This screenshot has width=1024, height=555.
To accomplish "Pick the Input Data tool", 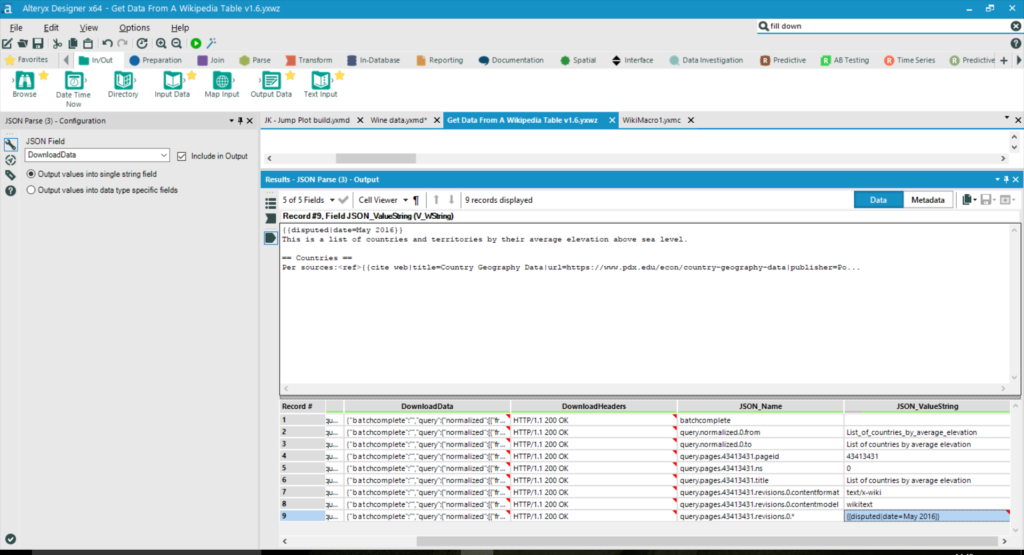I will pos(172,80).
